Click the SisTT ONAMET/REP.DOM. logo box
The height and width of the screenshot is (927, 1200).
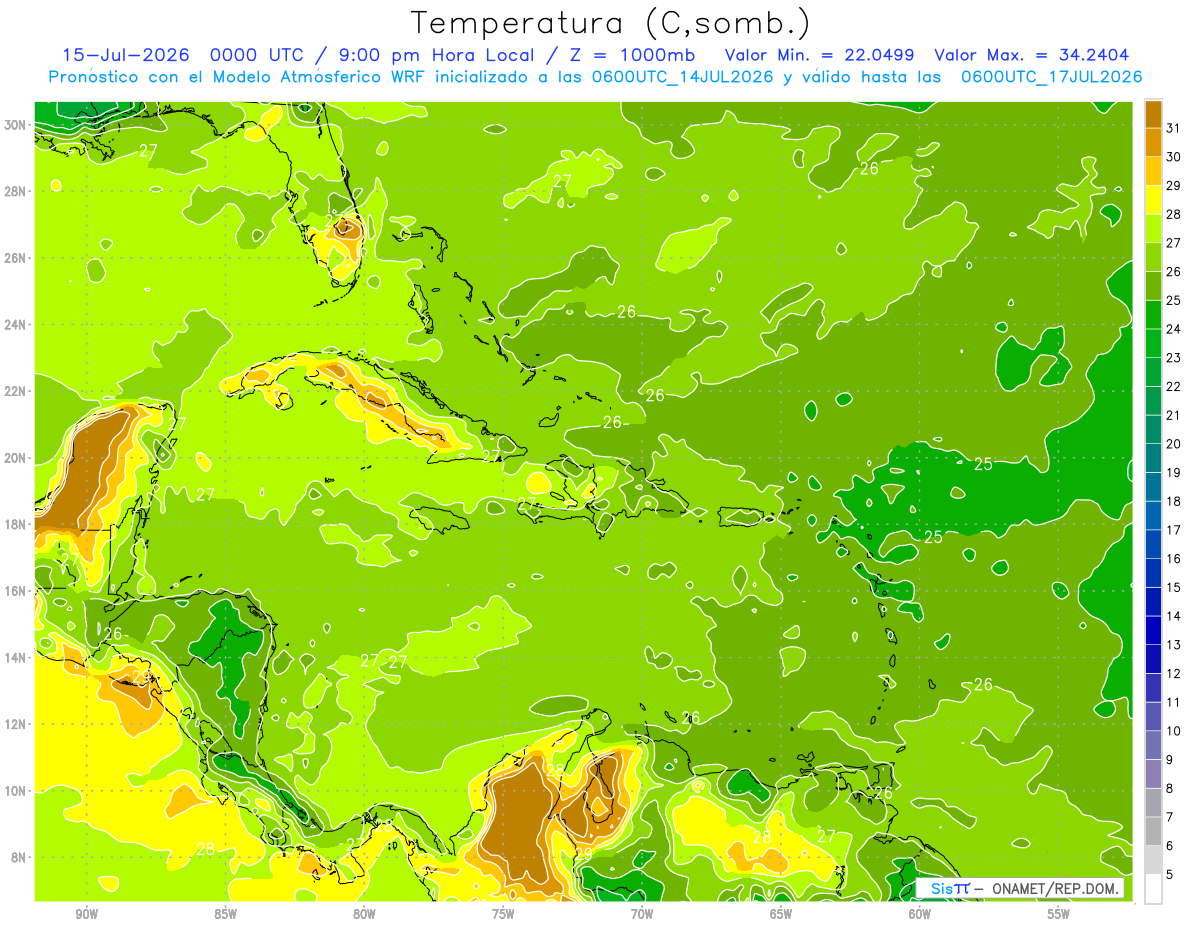(x=1020, y=888)
